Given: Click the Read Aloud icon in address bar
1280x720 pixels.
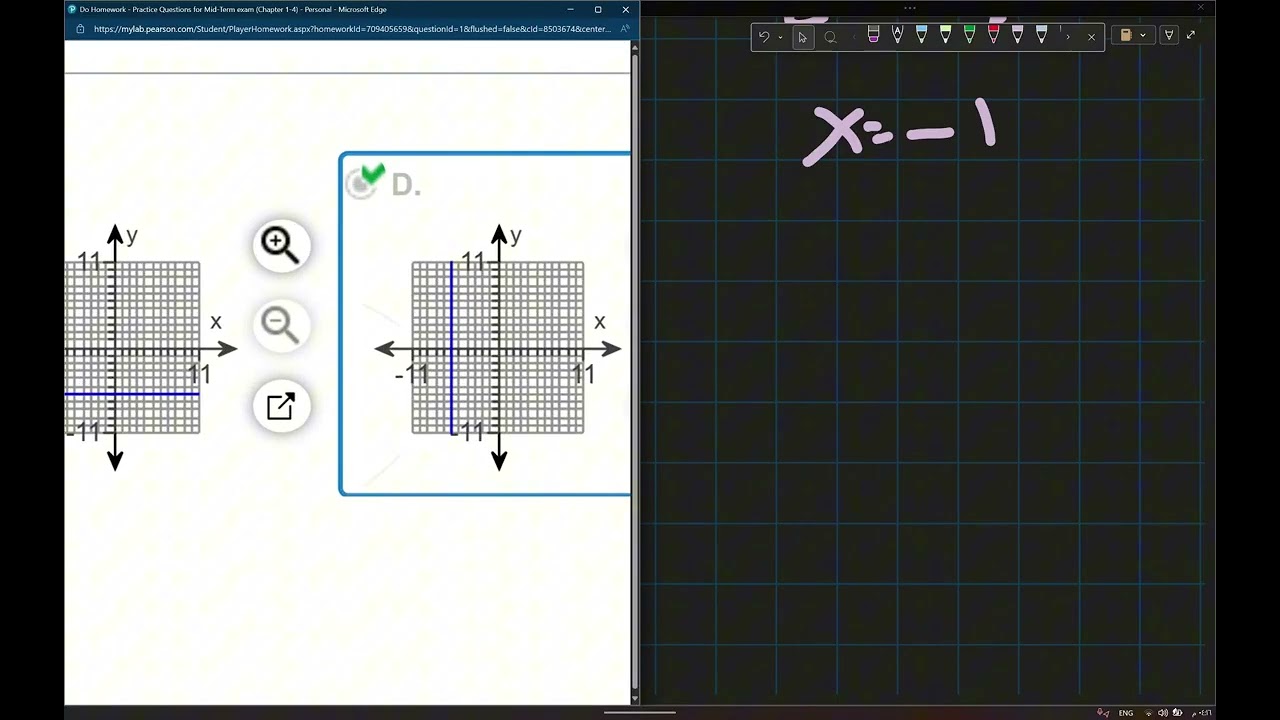Looking at the screenshot, I should click(x=625, y=29).
